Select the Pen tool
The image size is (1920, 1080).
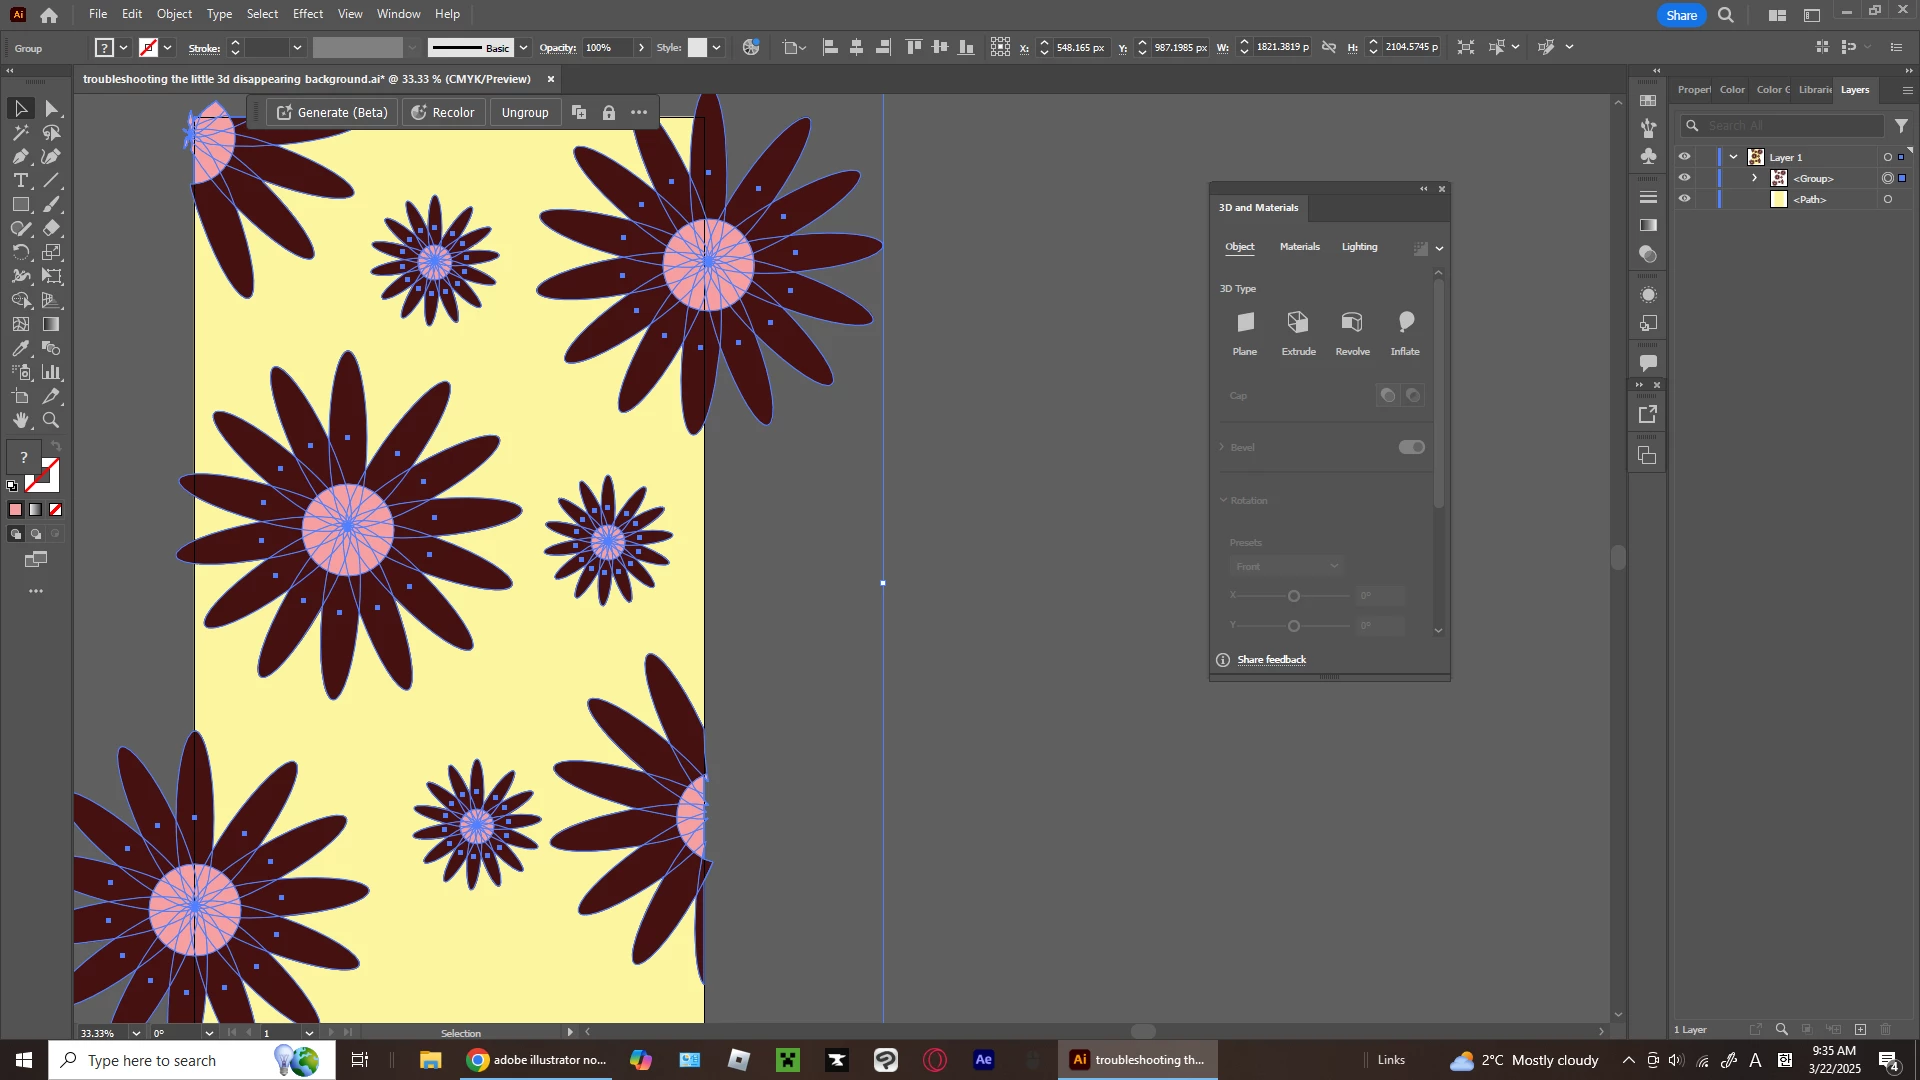click(x=20, y=156)
